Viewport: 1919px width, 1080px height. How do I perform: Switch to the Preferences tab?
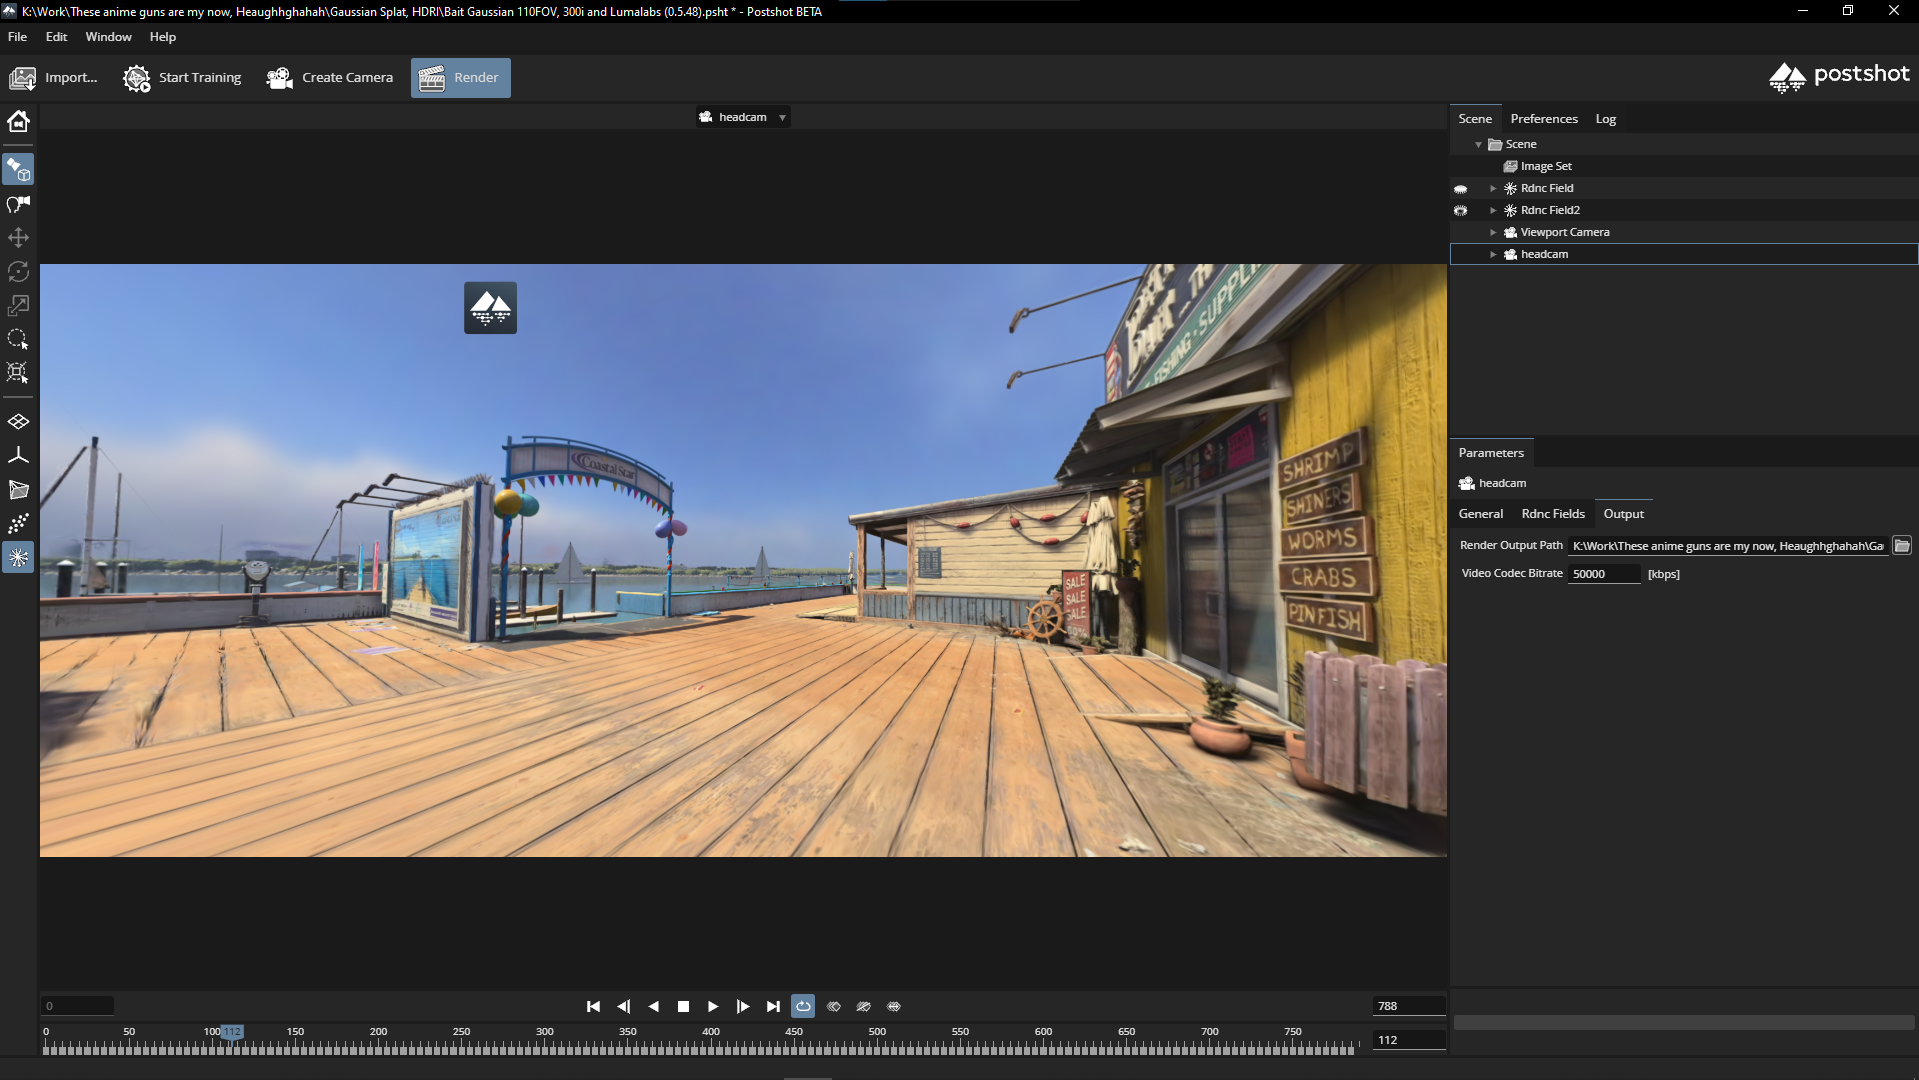click(1543, 119)
